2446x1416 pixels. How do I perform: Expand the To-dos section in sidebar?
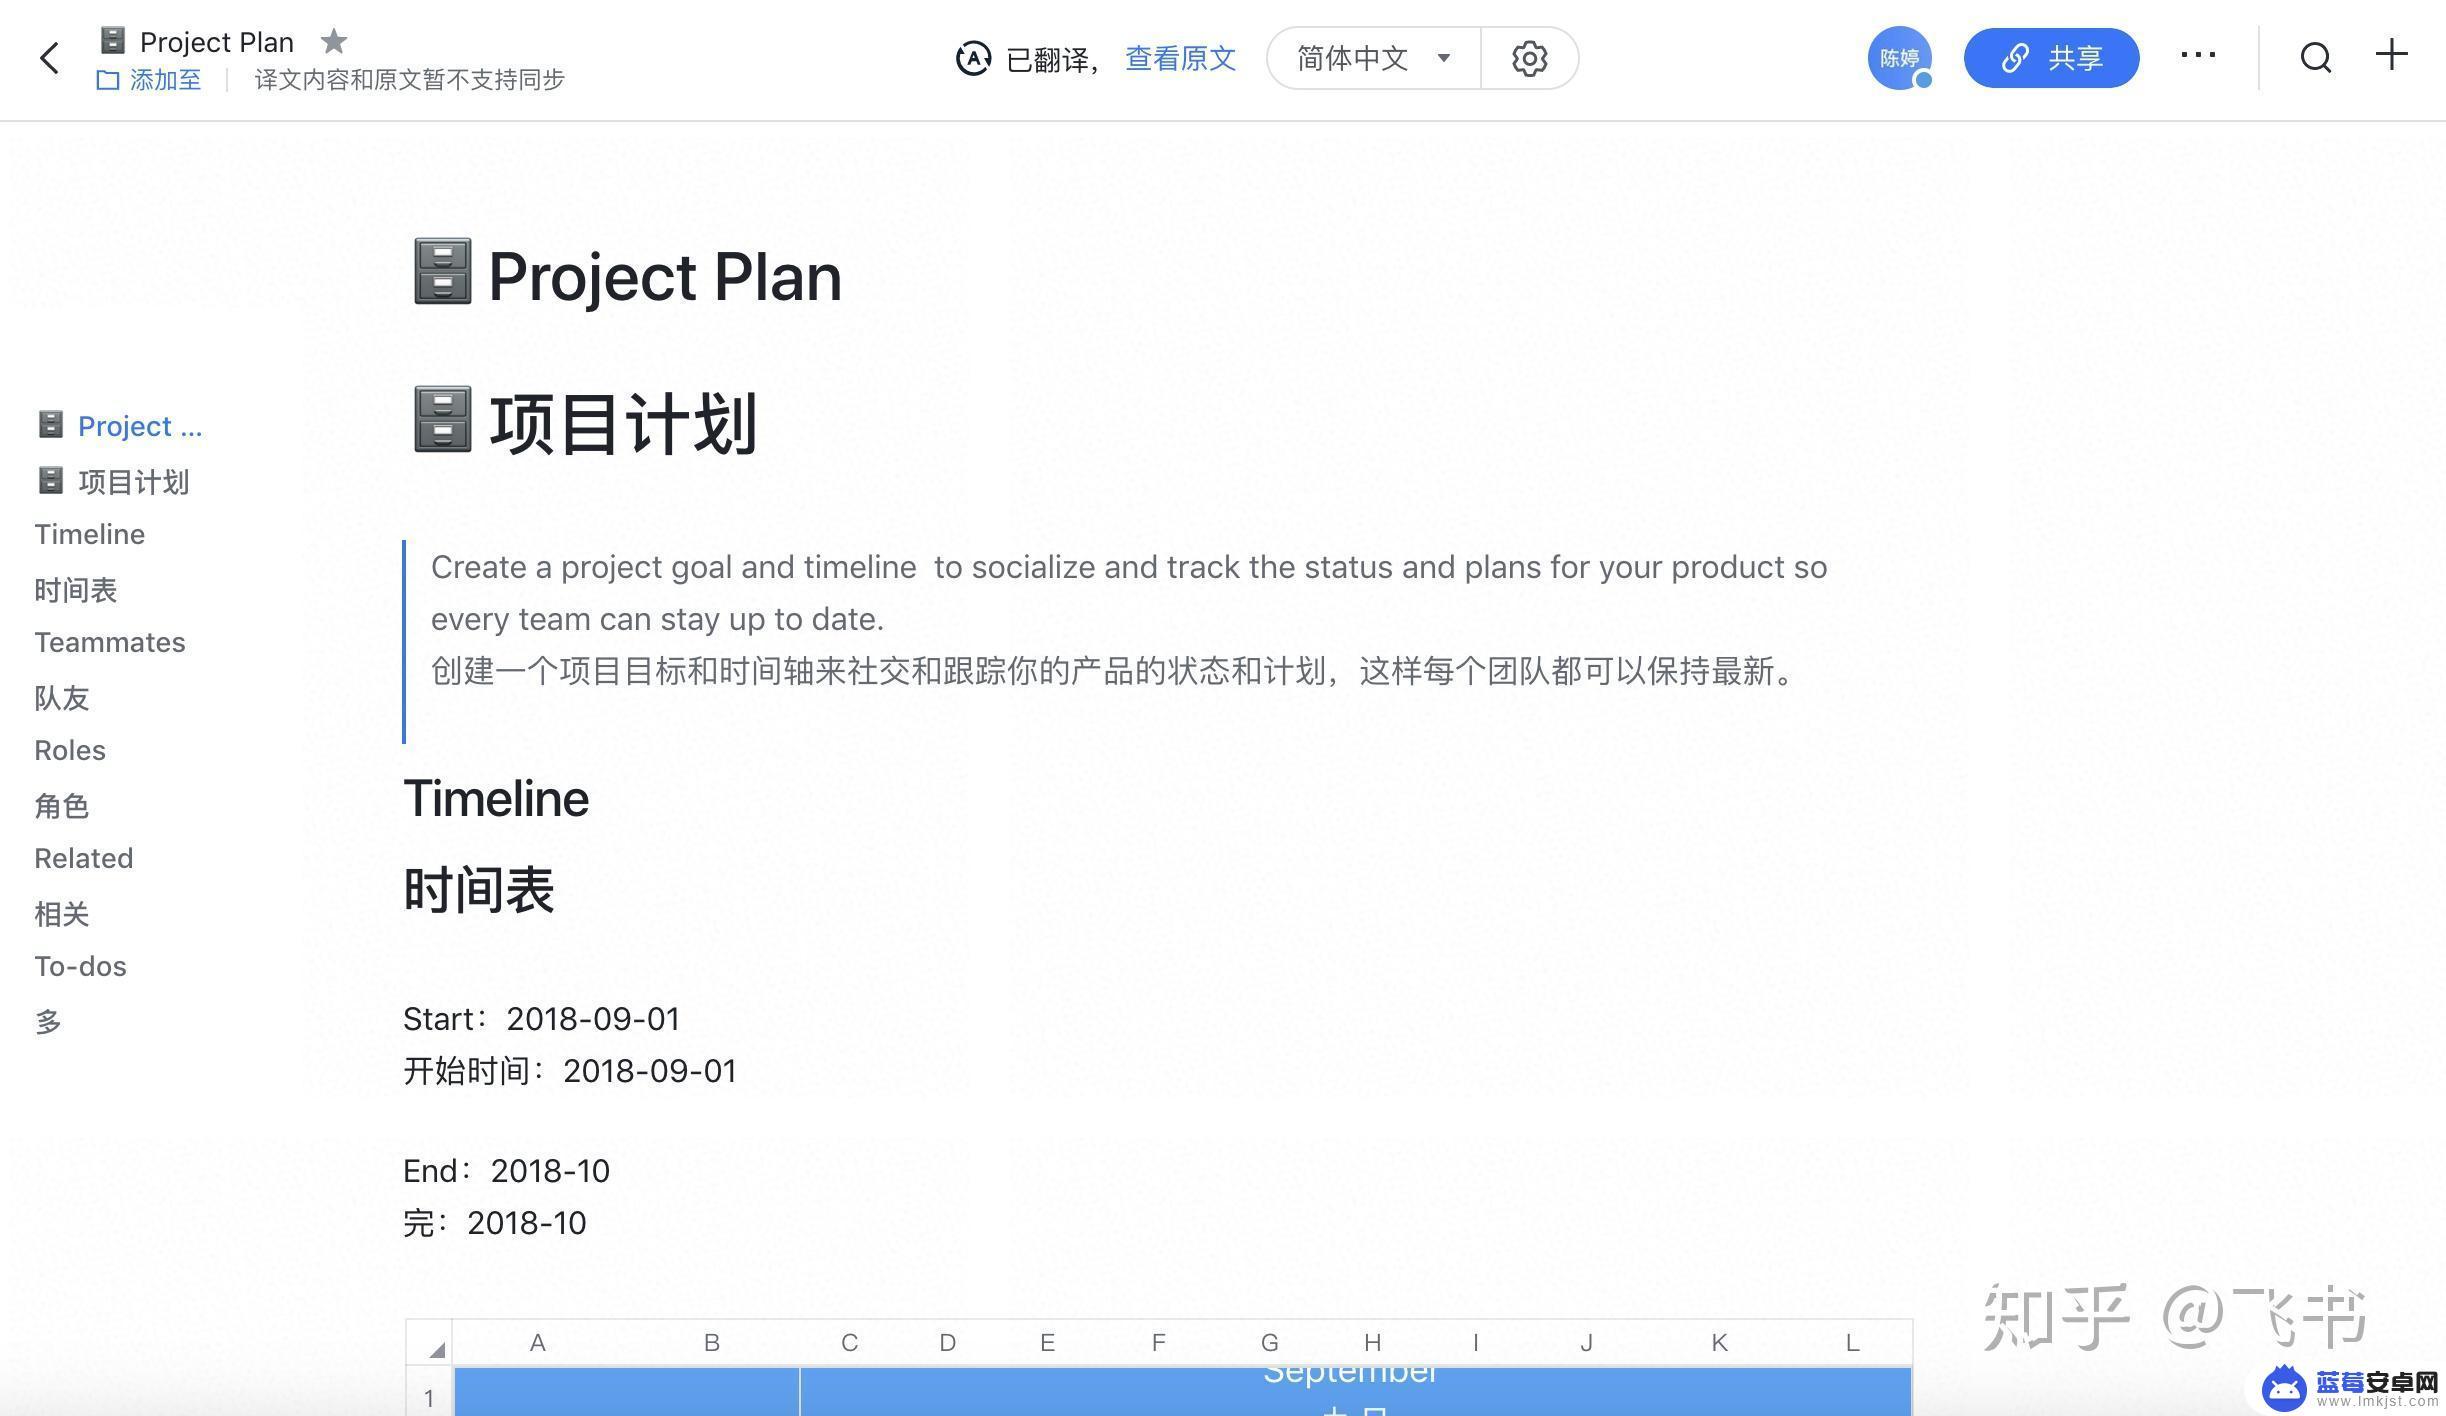pyautogui.click(x=79, y=966)
